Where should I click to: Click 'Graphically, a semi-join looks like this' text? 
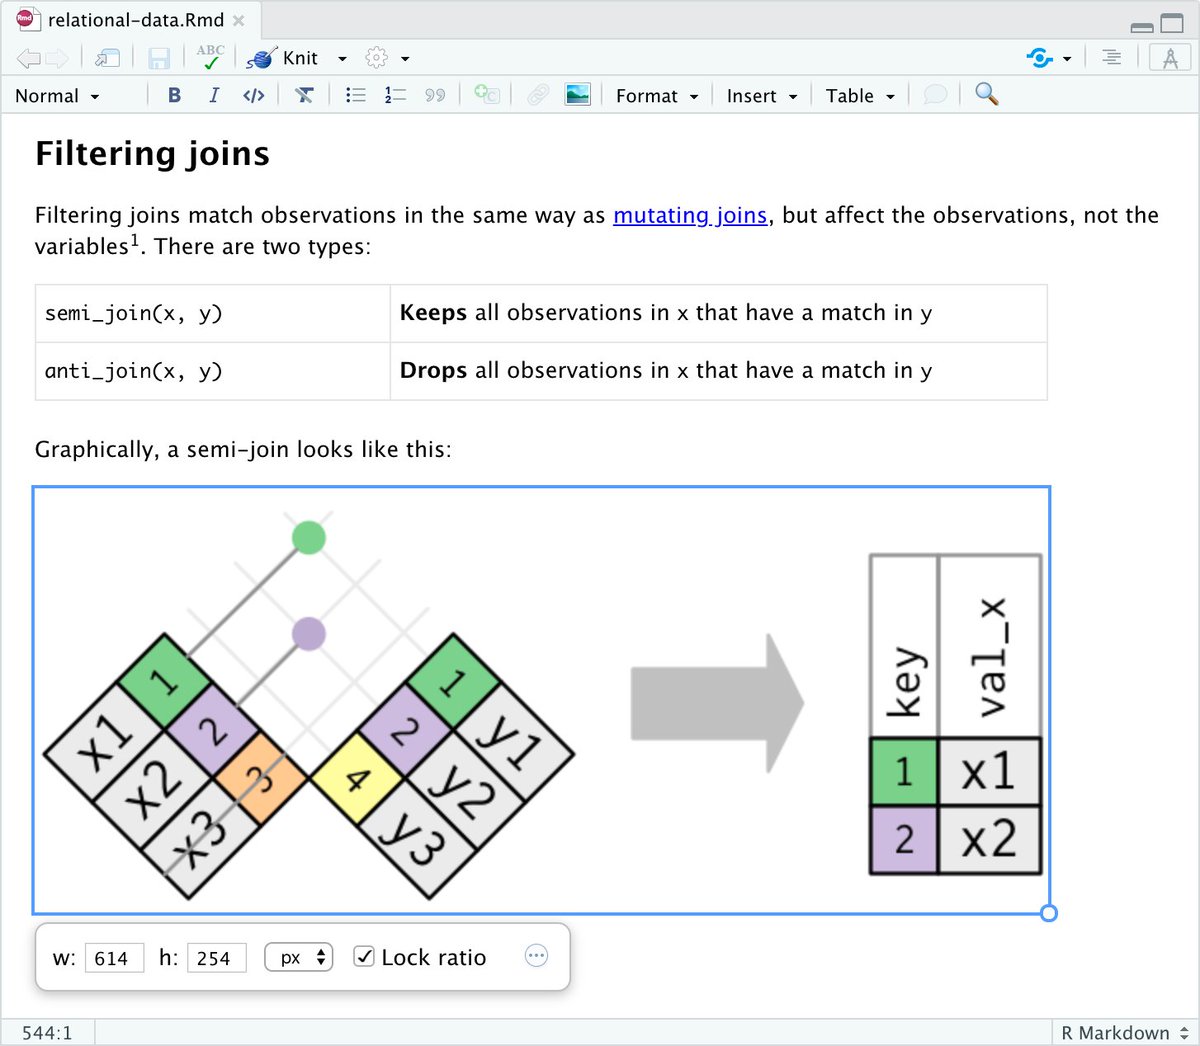pos(243,450)
